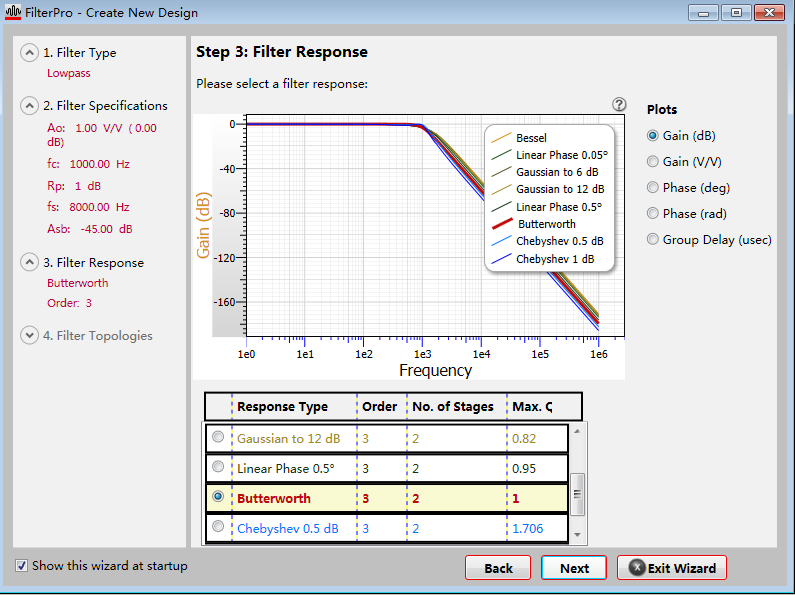Click the response table scrollbar thumb

pos(577,494)
